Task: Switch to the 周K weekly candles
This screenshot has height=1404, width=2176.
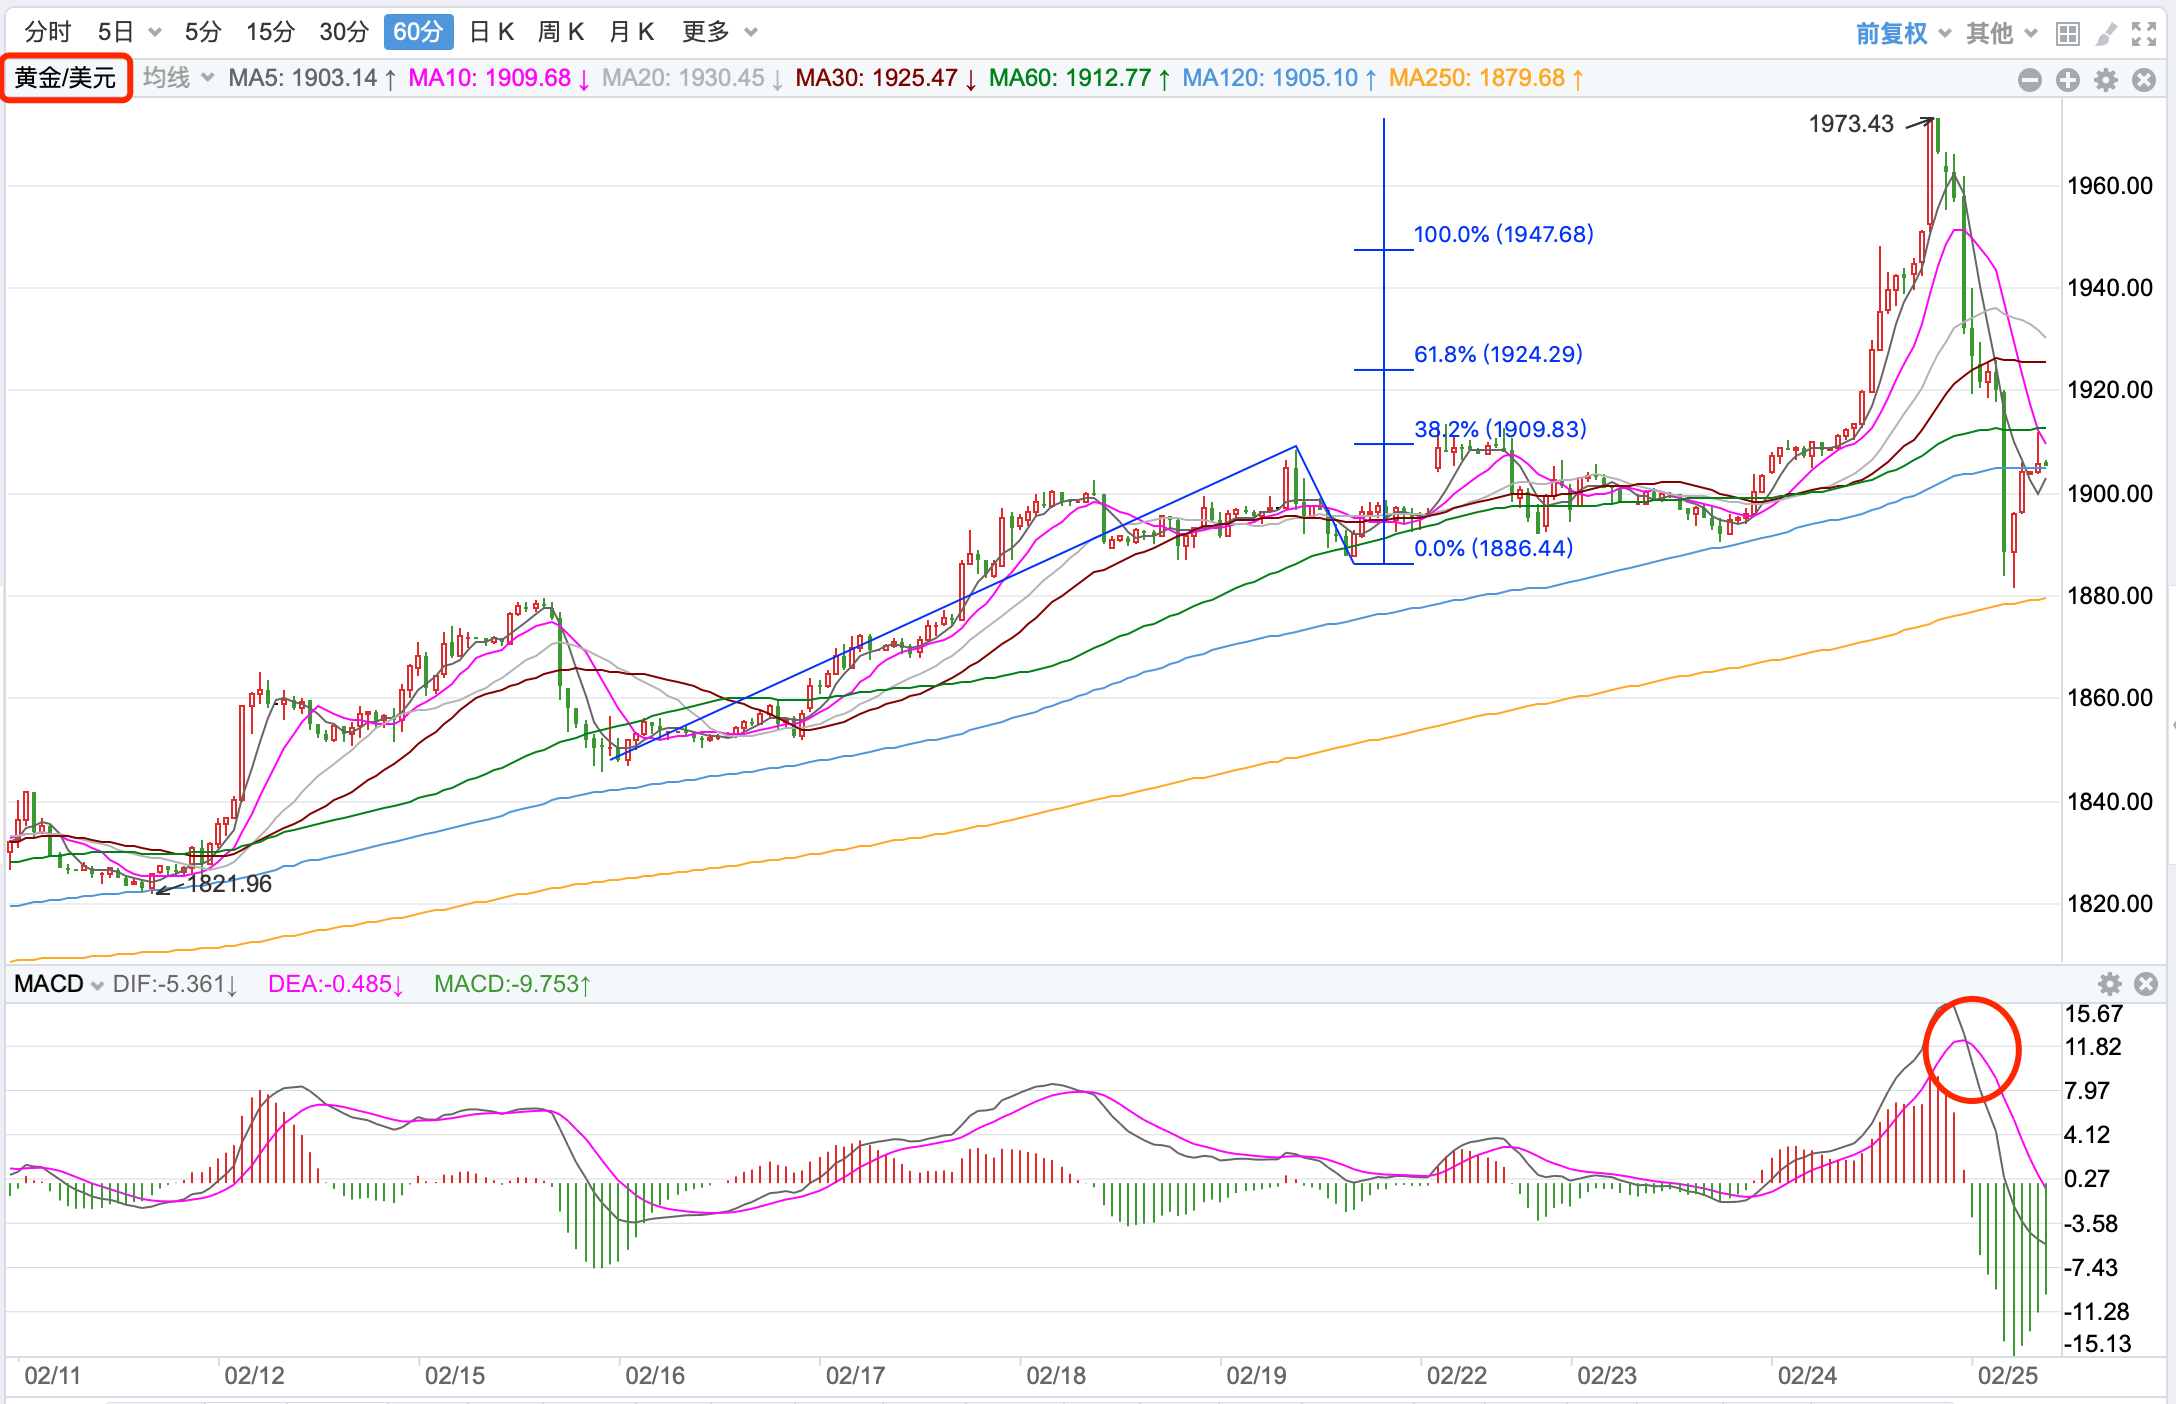Action: pos(561,32)
